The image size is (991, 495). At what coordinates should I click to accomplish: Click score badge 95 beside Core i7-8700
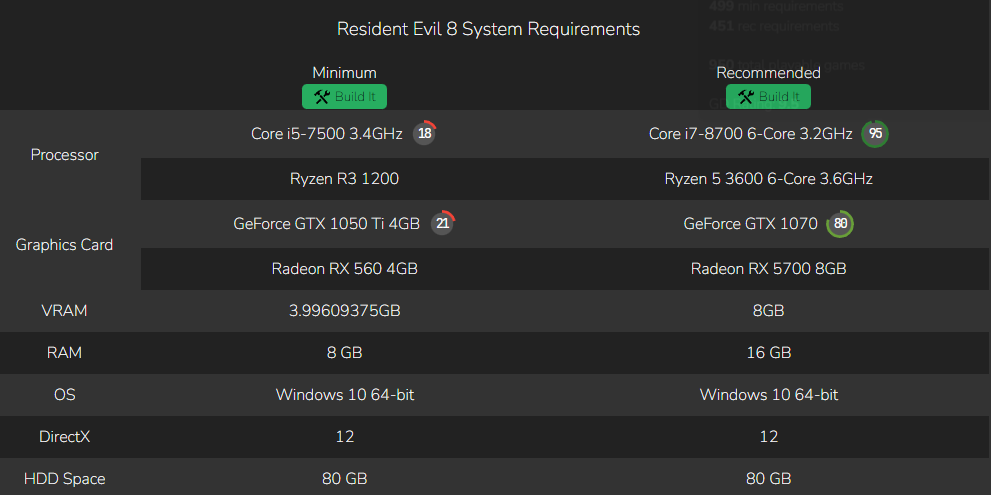[875, 133]
